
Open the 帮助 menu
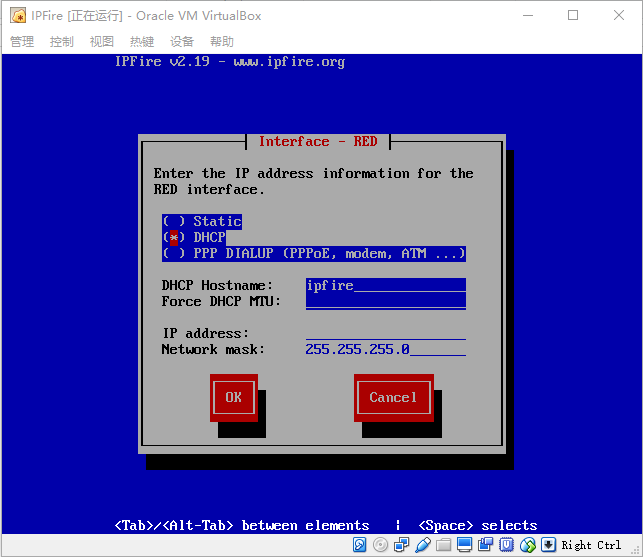[222, 41]
